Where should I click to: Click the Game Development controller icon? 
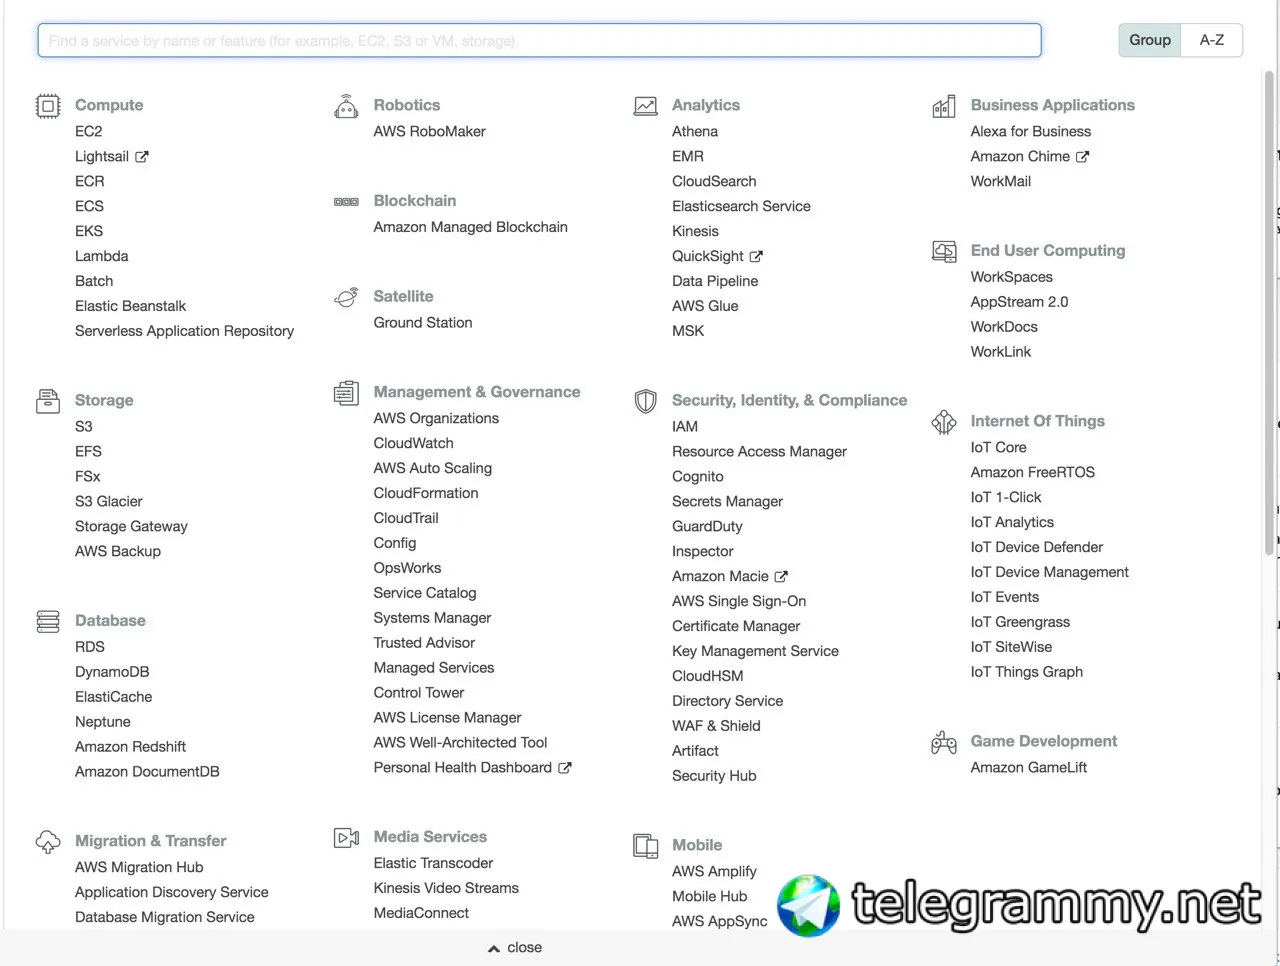click(944, 742)
